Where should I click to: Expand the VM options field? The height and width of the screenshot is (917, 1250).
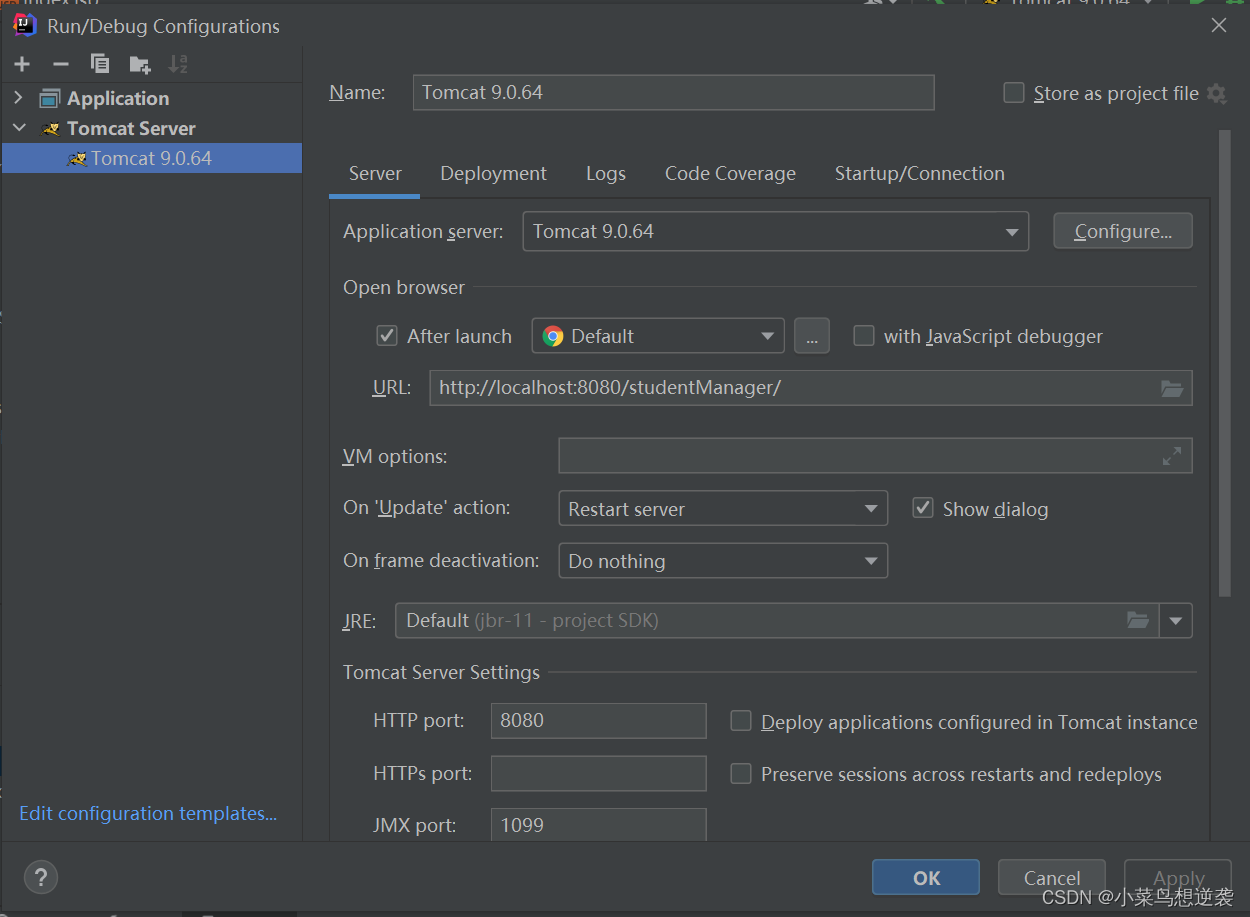(1172, 456)
